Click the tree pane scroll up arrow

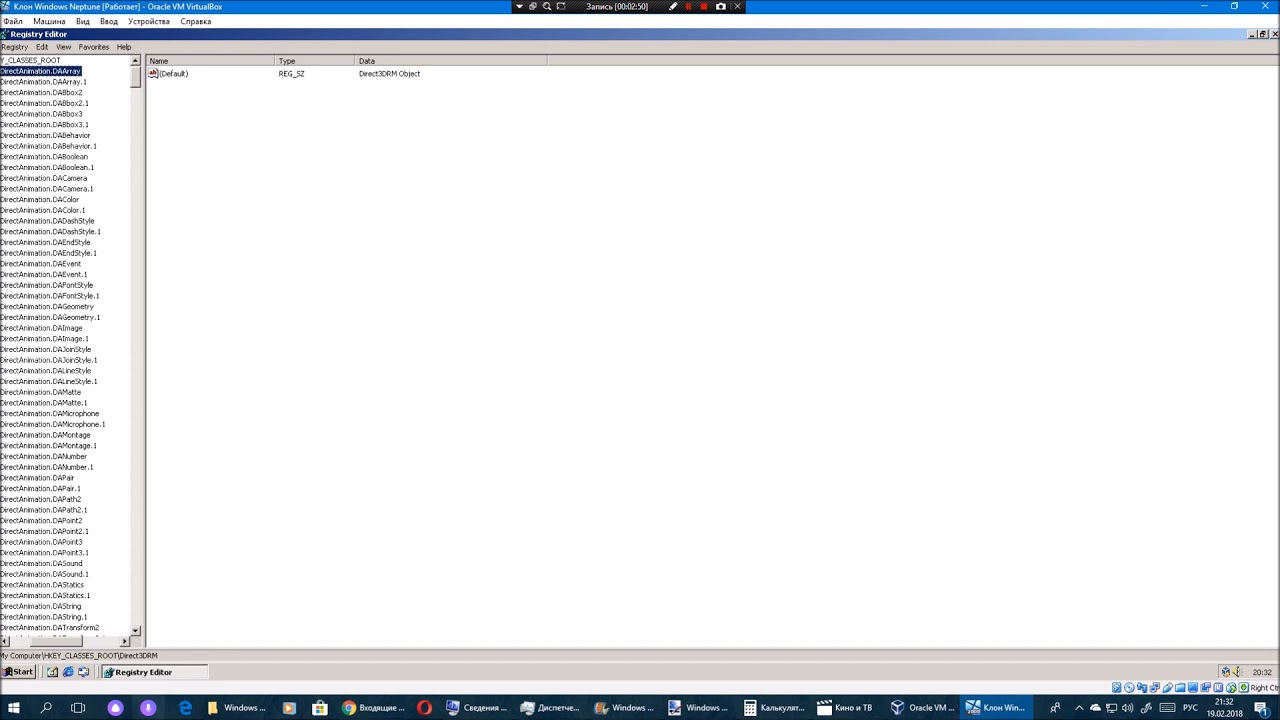(135, 61)
